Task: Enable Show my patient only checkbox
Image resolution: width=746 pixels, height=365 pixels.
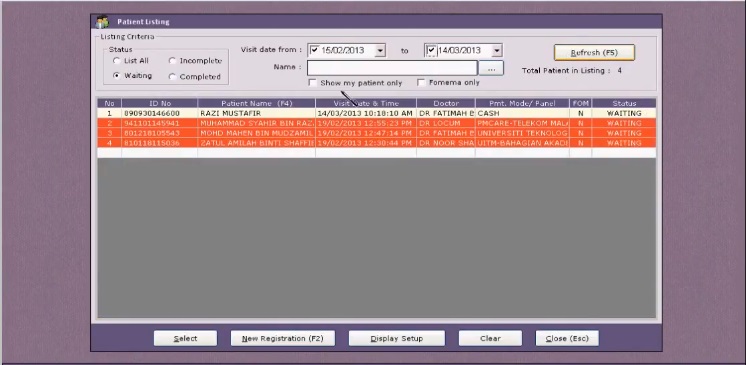Action: (x=313, y=83)
